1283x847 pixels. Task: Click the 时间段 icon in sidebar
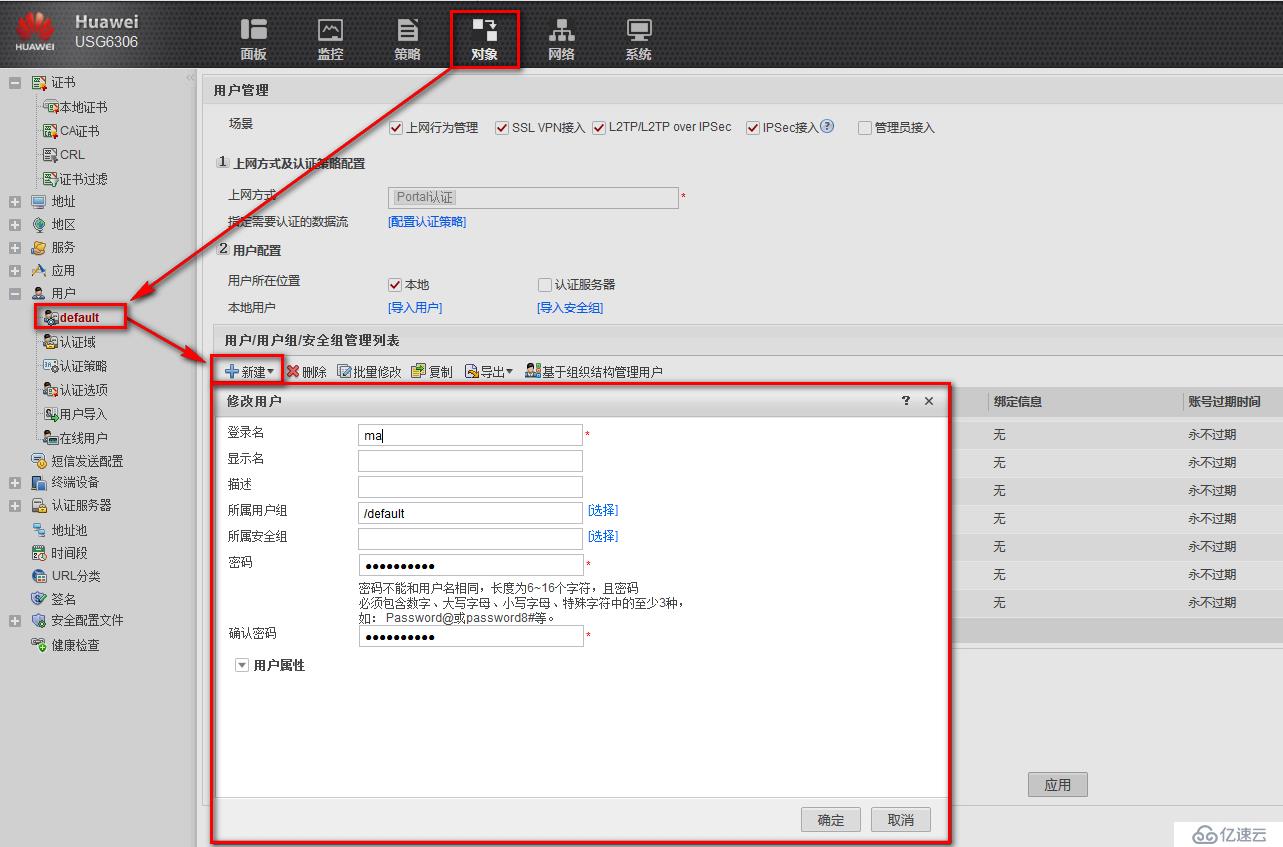click(39, 553)
